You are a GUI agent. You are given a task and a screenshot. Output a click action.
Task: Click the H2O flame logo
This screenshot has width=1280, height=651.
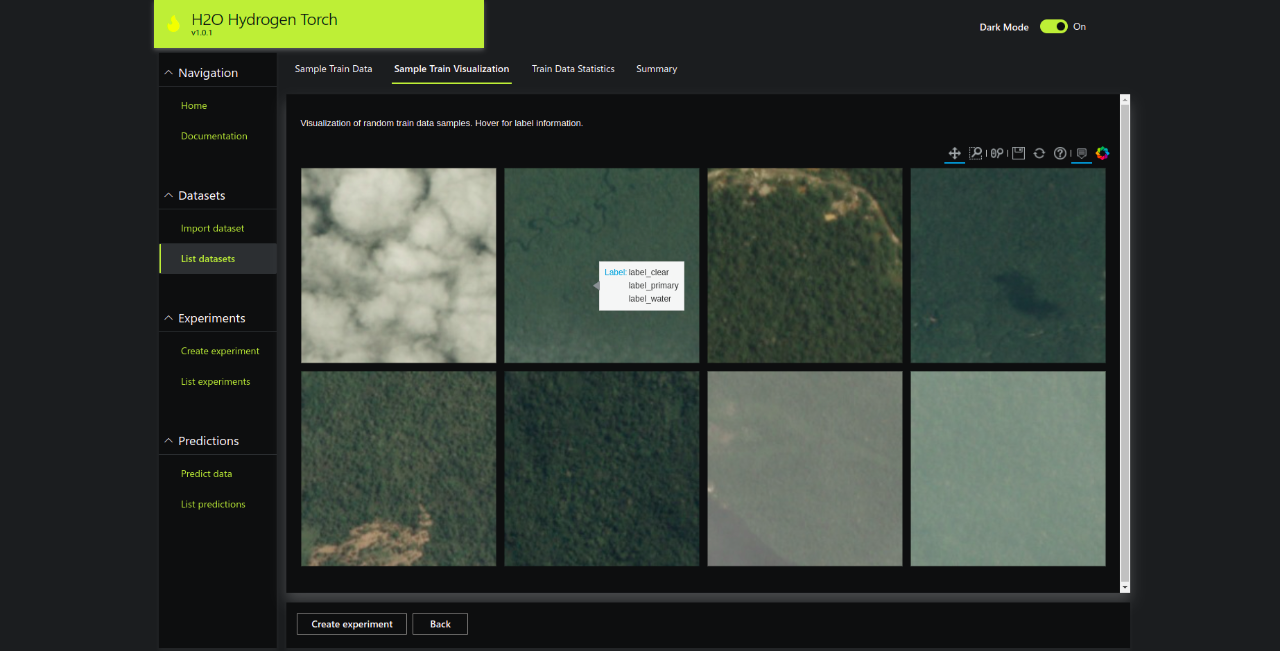coord(174,24)
